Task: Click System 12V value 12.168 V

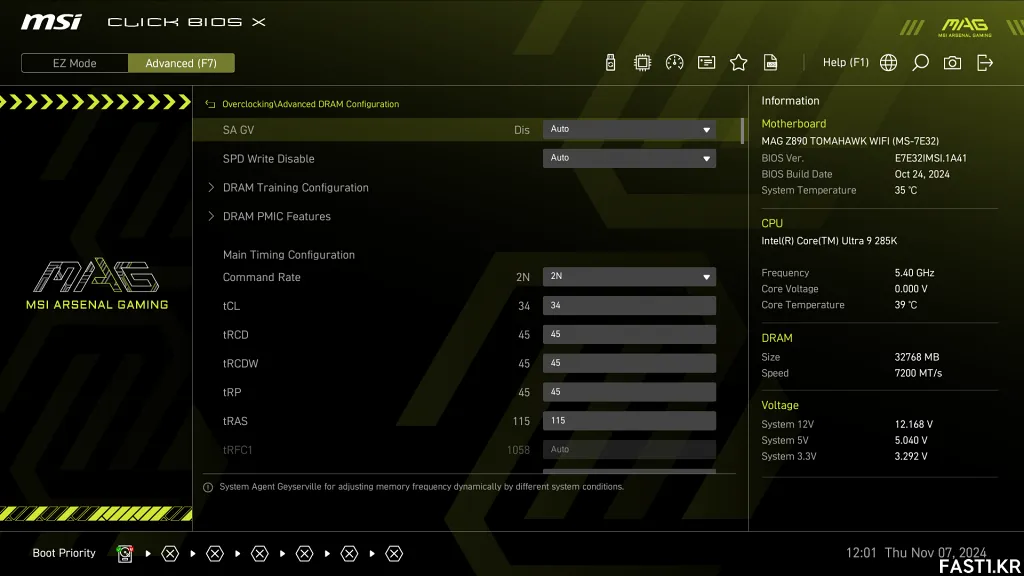Action: (x=914, y=424)
